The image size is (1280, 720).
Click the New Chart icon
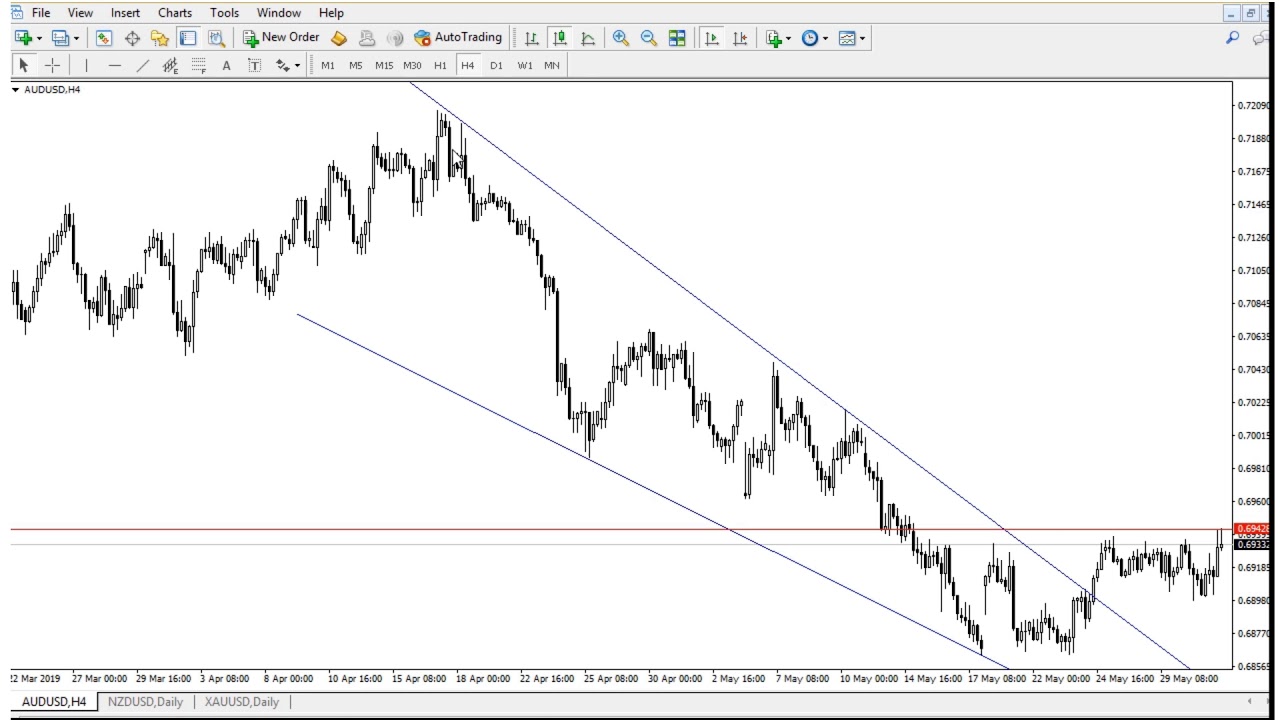[x=23, y=38]
